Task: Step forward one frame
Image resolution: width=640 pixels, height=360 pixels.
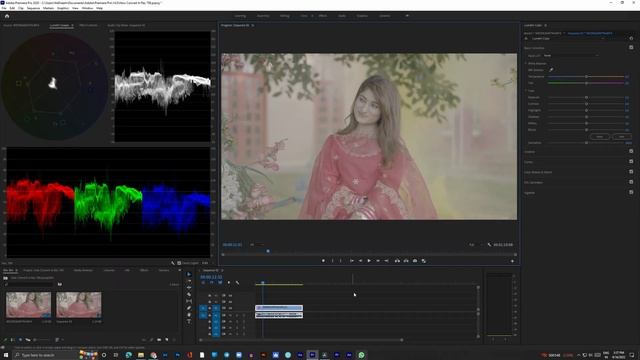Action: 378,261
